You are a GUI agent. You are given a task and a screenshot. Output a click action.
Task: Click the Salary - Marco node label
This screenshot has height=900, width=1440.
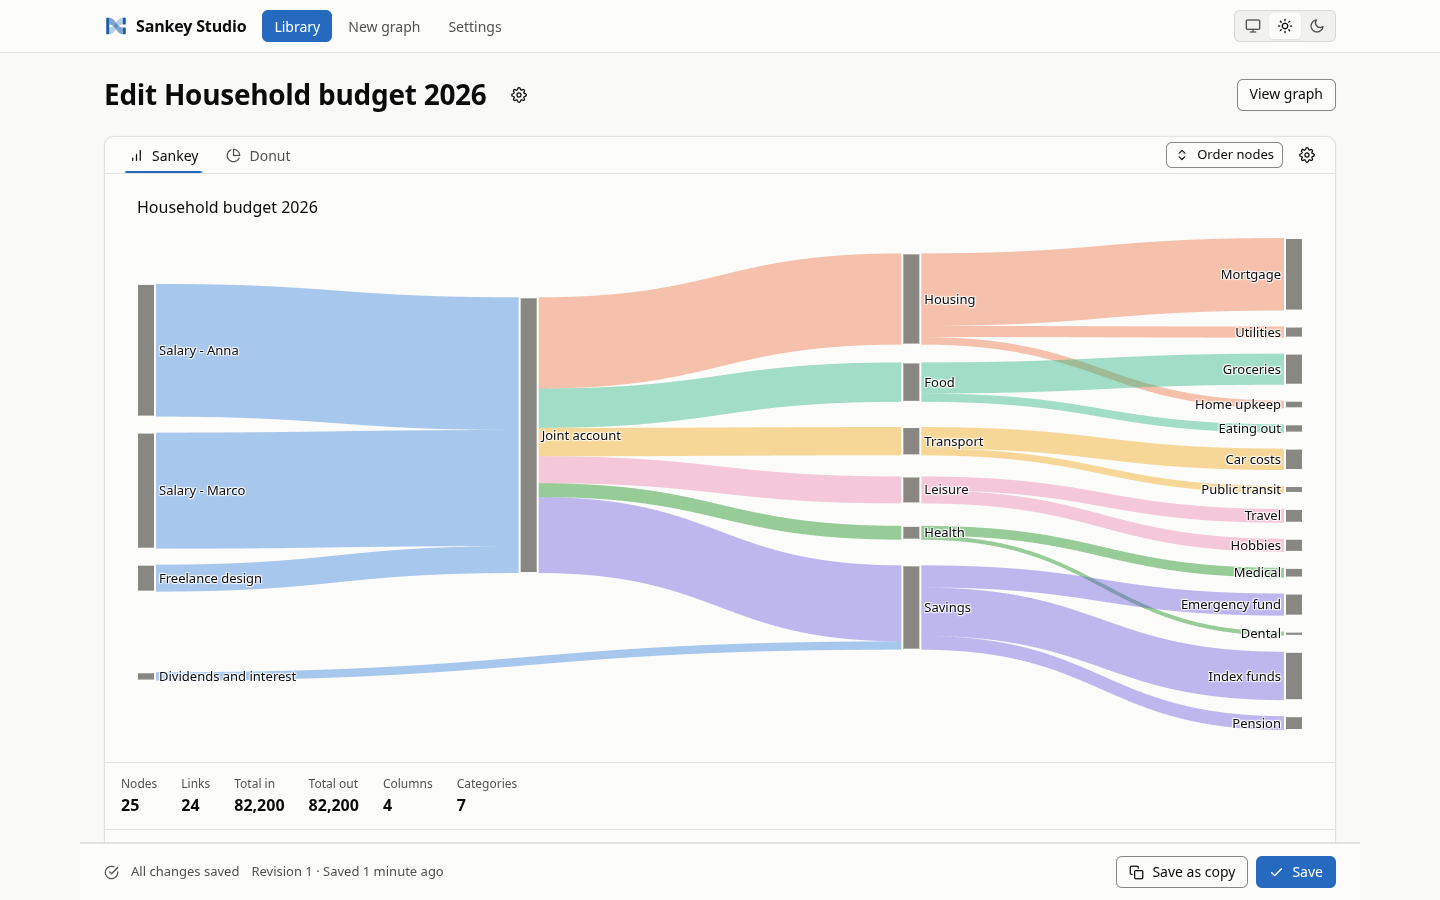coord(202,491)
